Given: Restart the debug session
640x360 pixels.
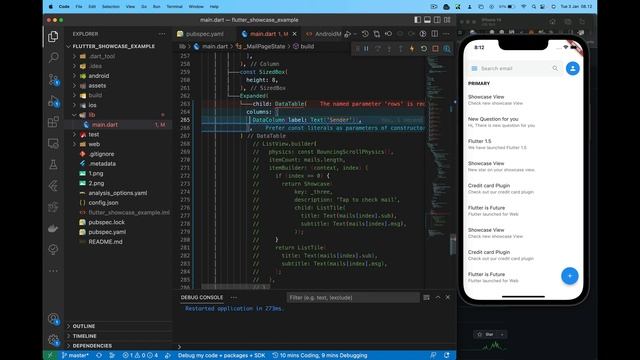Looking at the screenshot, I should [424, 49].
